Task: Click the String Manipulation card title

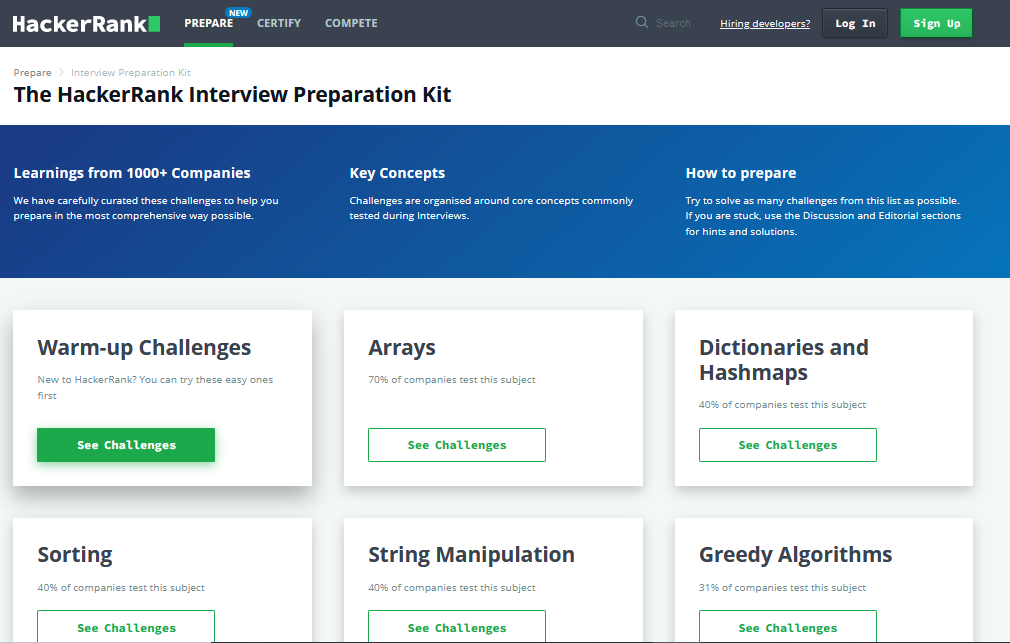Action: [472, 555]
